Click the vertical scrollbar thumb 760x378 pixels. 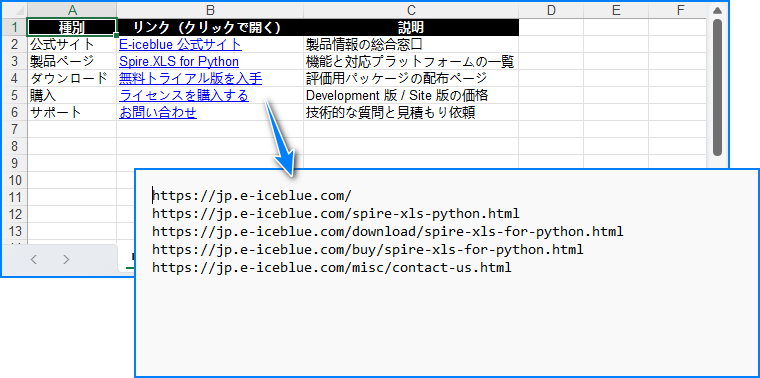pyautogui.click(x=718, y=88)
